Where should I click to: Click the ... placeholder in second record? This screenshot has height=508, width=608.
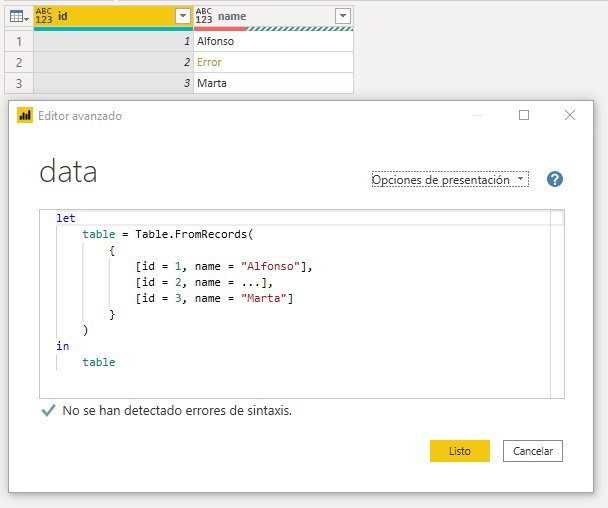point(250,283)
